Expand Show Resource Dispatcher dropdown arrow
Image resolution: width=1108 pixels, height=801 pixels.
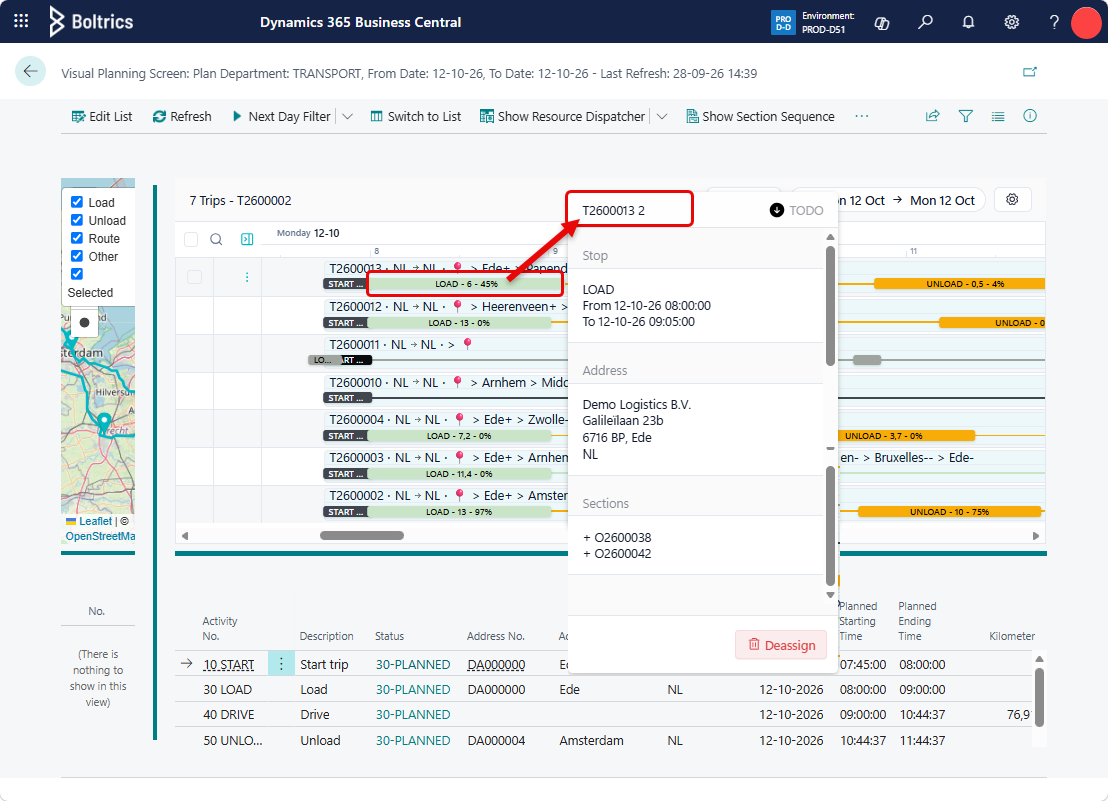coord(662,117)
